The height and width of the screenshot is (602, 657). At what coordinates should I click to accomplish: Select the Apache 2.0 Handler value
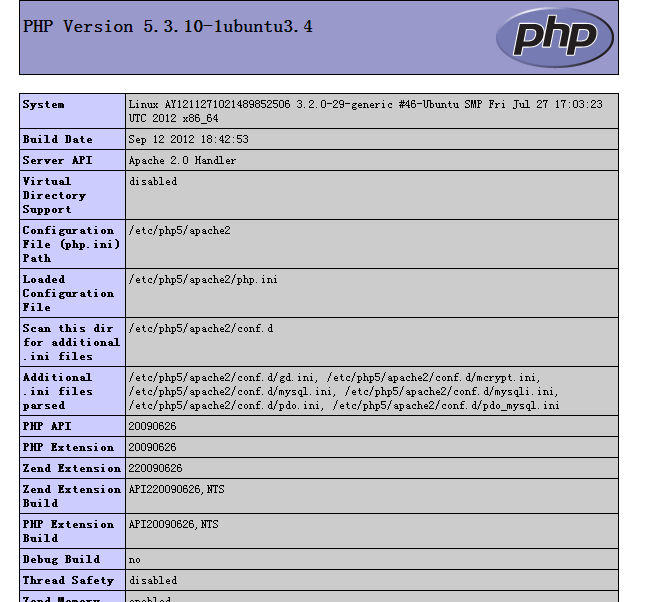click(x=182, y=160)
